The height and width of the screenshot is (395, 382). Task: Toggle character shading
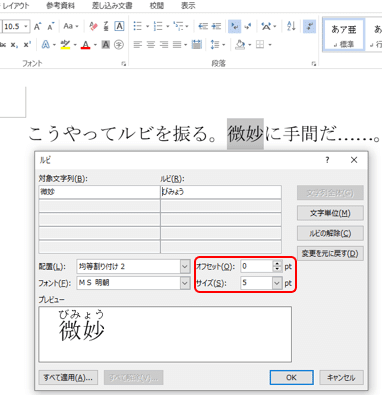[106, 45]
